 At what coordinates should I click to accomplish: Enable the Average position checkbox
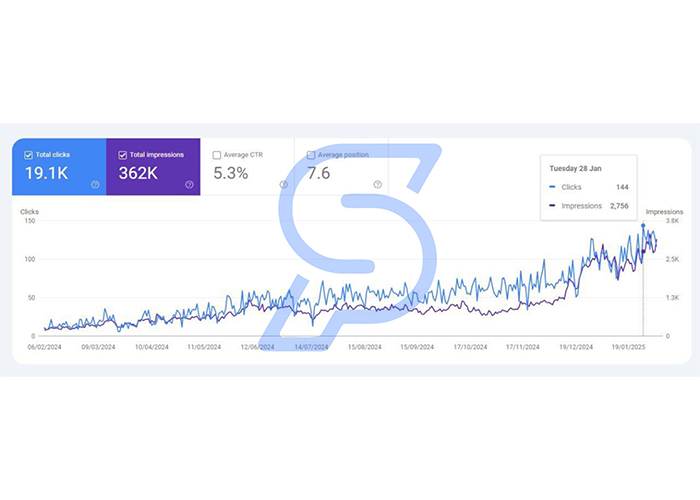[311, 155]
